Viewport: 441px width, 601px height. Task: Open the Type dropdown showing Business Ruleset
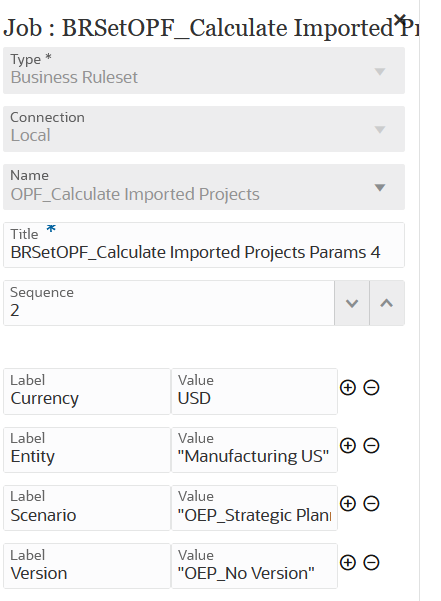click(204, 71)
